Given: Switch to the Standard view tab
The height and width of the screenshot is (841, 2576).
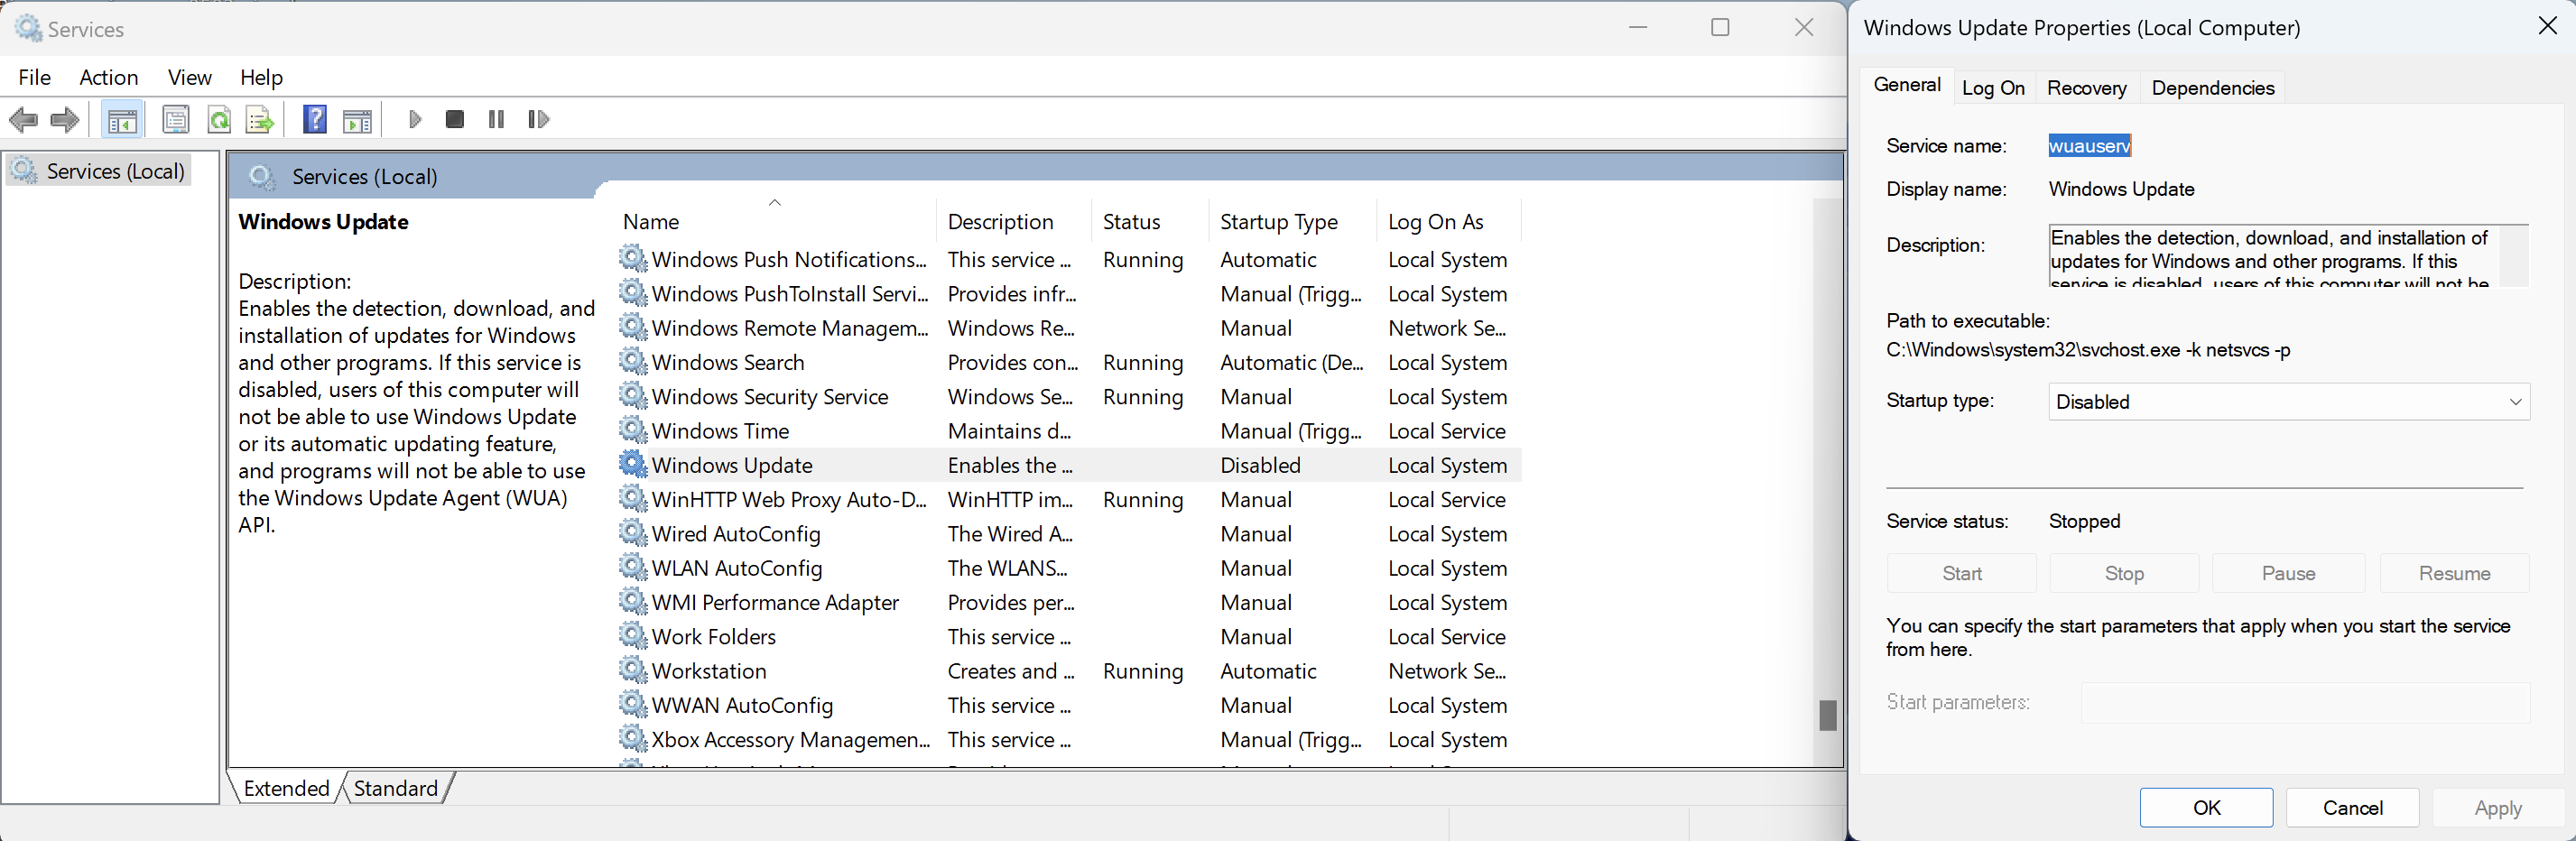Looking at the screenshot, I should point(396,788).
